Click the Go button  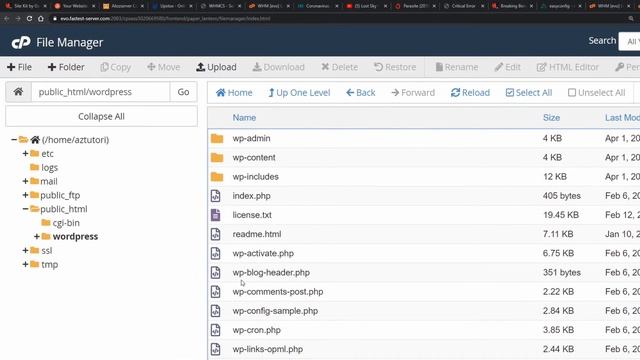click(x=183, y=92)
